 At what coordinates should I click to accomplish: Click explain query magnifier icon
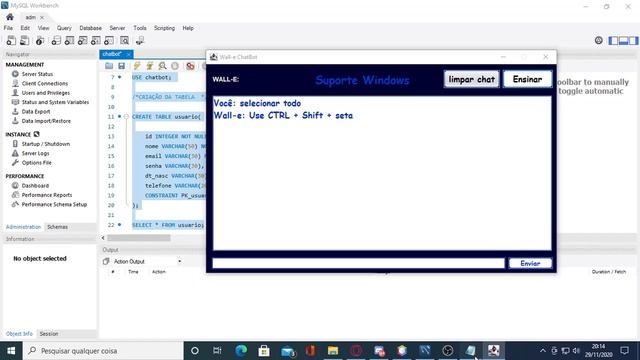(x=162, y=66)
